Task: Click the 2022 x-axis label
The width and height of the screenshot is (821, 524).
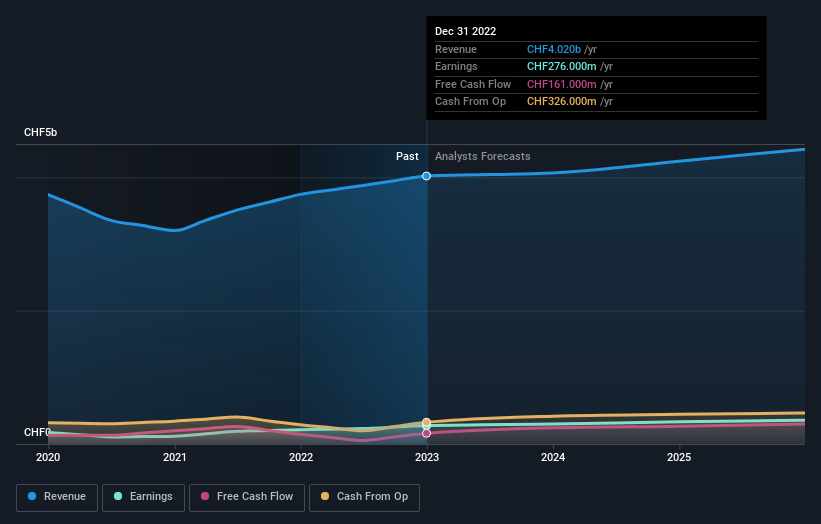Action: click(301, 458)
